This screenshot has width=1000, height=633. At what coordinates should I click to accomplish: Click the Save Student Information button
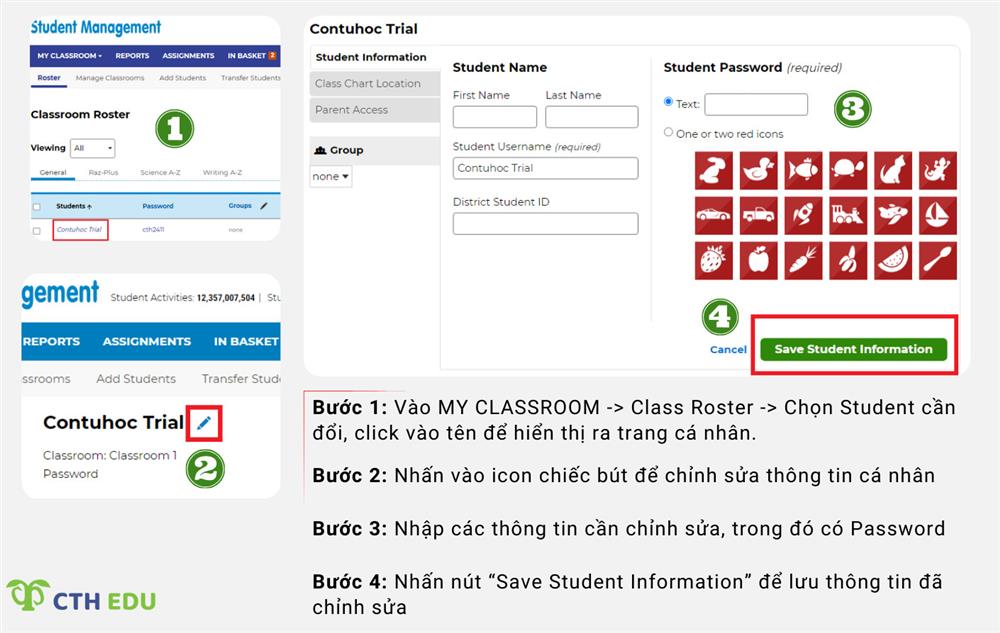[854, 350]
